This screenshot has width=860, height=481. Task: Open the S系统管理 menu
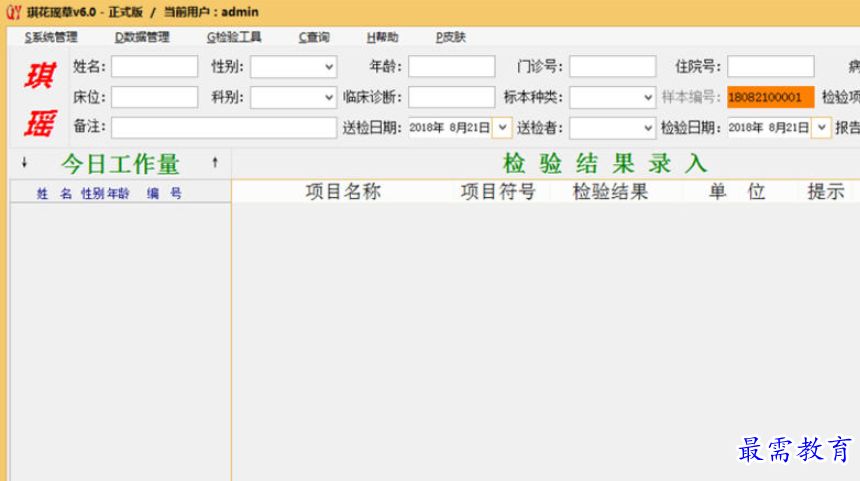51,37
